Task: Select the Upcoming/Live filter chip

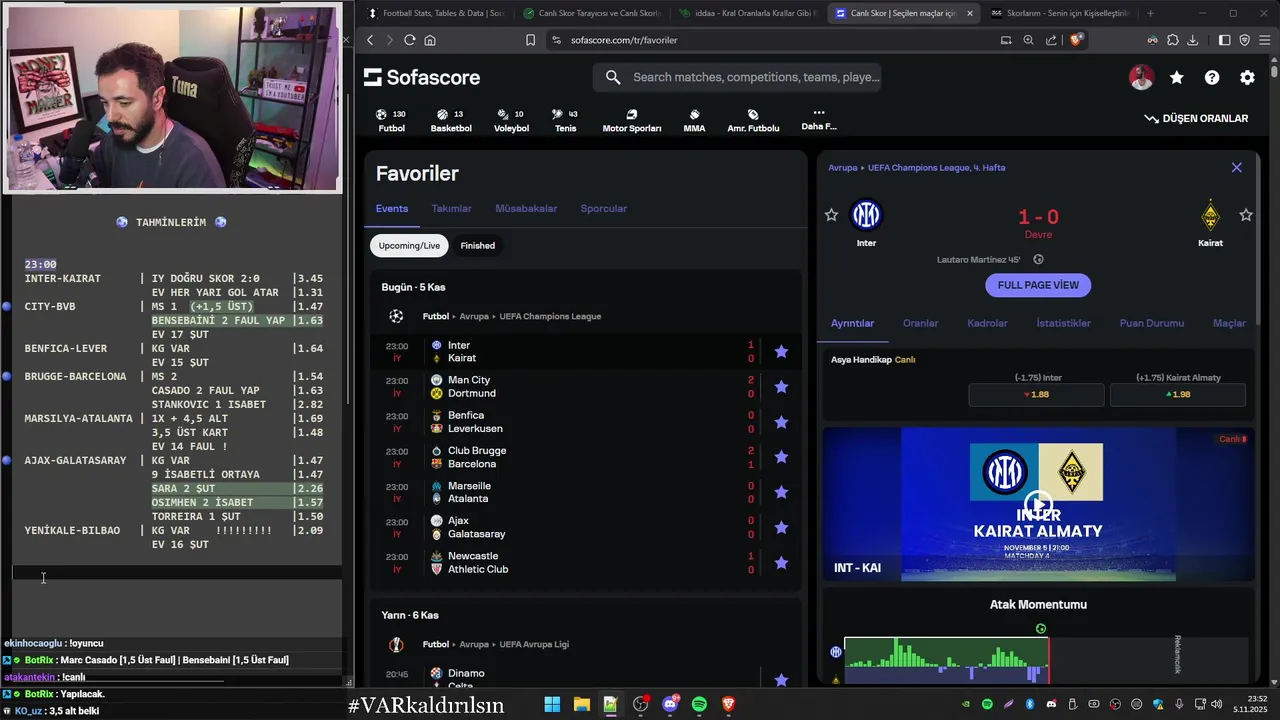Action: pyautogui.click(x=409, y=245)
